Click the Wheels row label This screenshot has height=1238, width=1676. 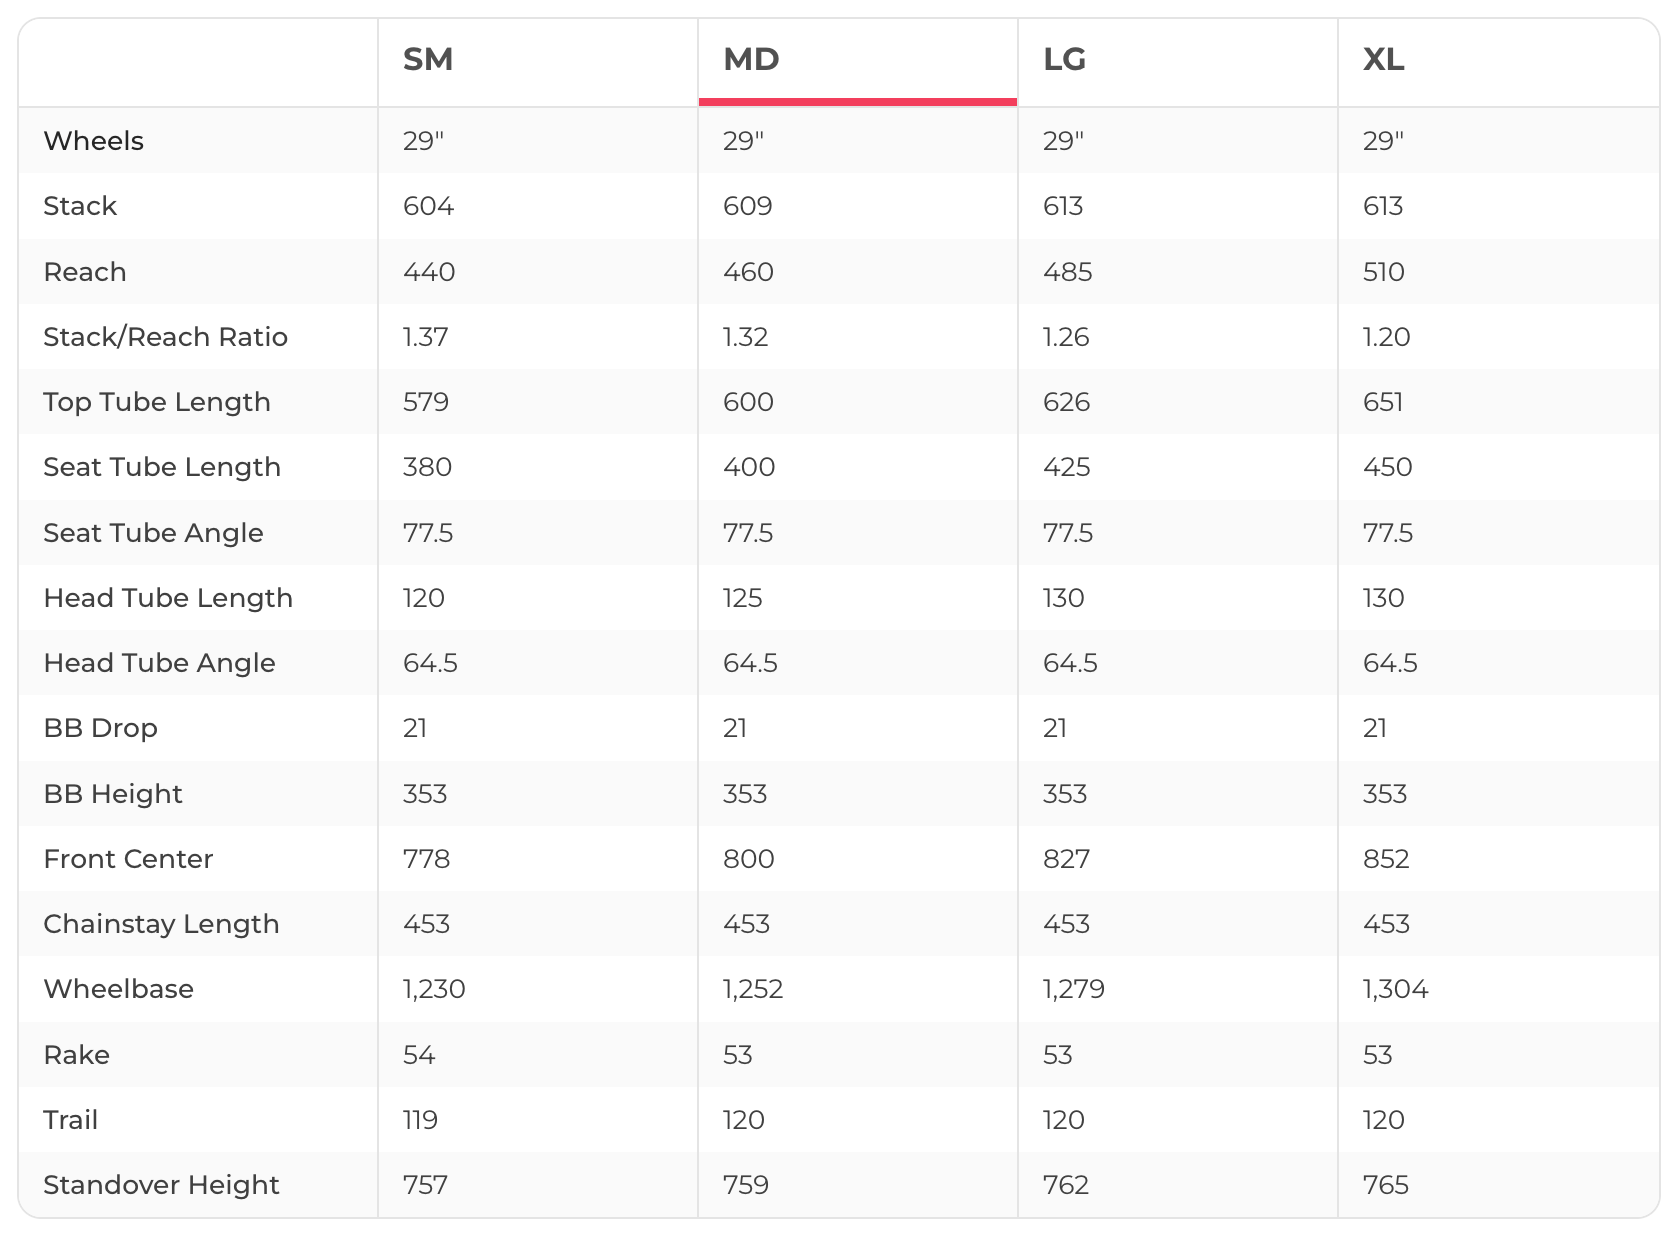coord(94,141)
